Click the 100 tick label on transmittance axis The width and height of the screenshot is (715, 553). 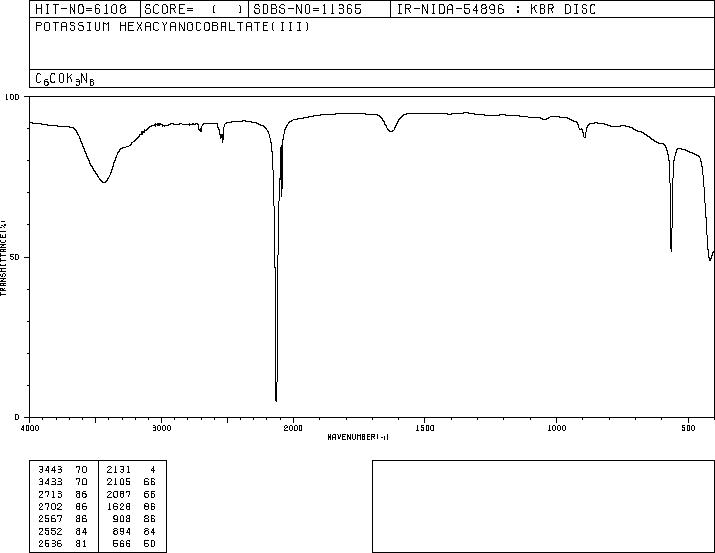tap(12, 97)
